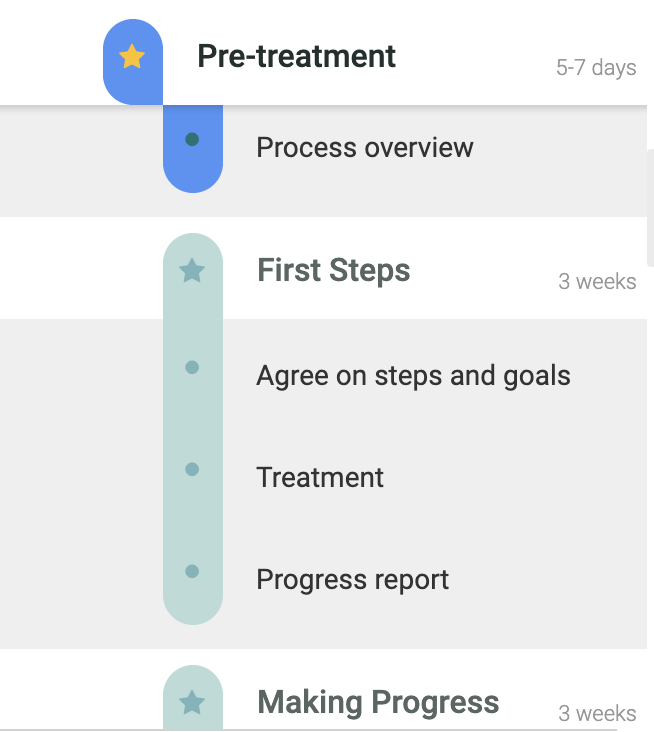Select the dot marker for Agree on steps and goals
Screen dimensions: 654x732
pos(192,367)
